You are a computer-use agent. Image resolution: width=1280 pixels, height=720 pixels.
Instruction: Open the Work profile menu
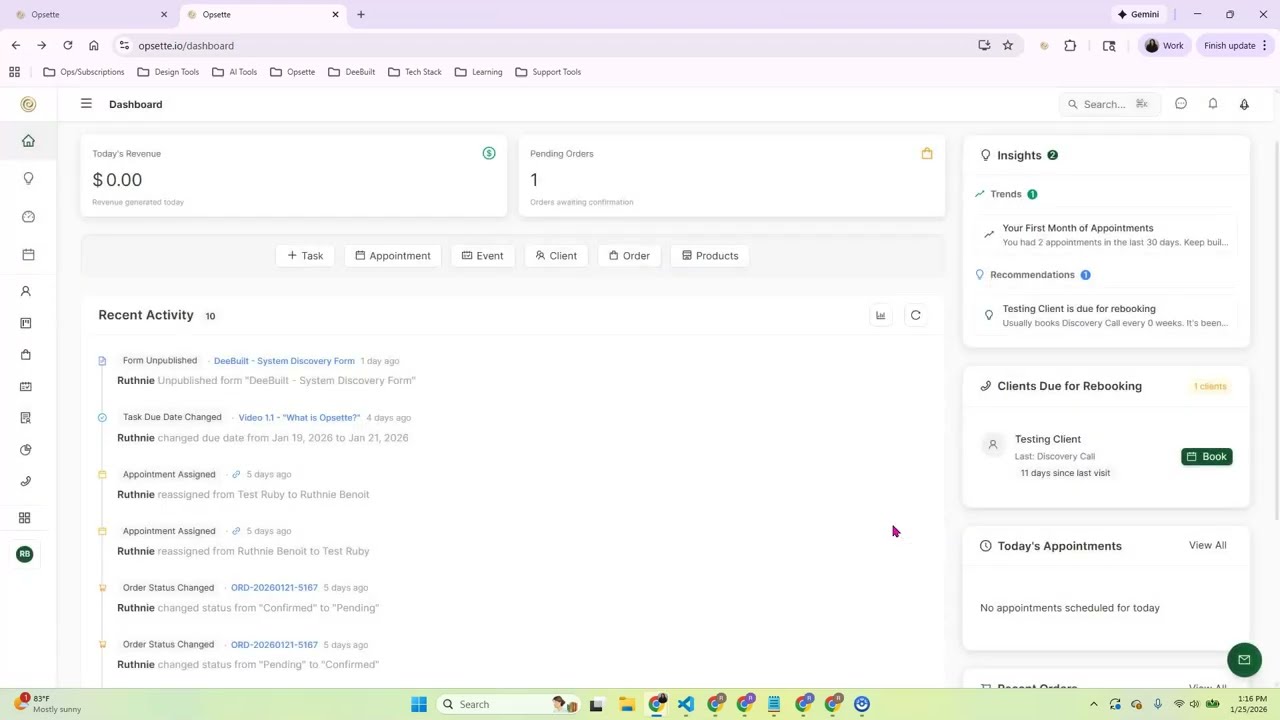pos(1164,46)
